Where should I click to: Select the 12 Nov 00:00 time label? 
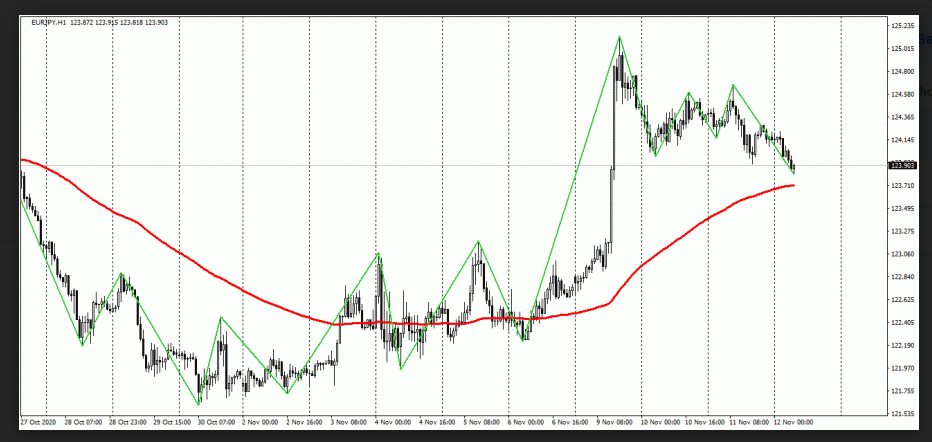[791, 422]
